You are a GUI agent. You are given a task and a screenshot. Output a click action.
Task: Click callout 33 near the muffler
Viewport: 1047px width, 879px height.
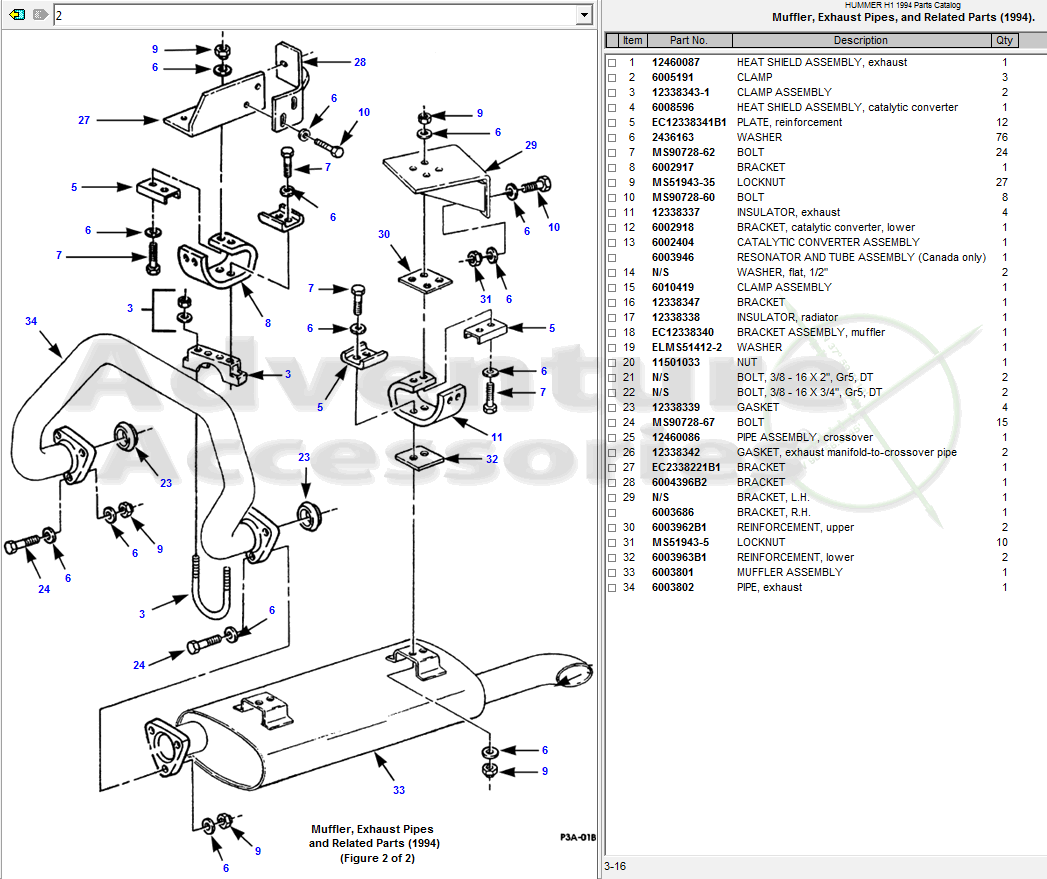(x=399, y=790)
